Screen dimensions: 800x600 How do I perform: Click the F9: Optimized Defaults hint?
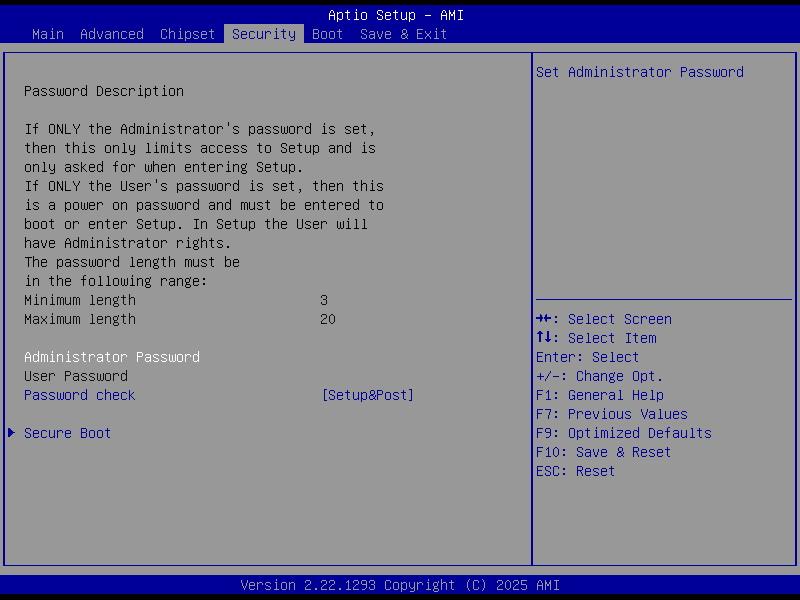[x=623, y=433]
